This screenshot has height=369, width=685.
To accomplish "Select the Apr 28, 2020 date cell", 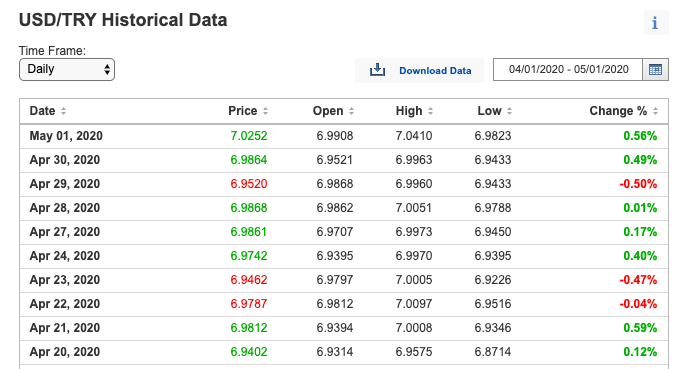I will (65, 208).
